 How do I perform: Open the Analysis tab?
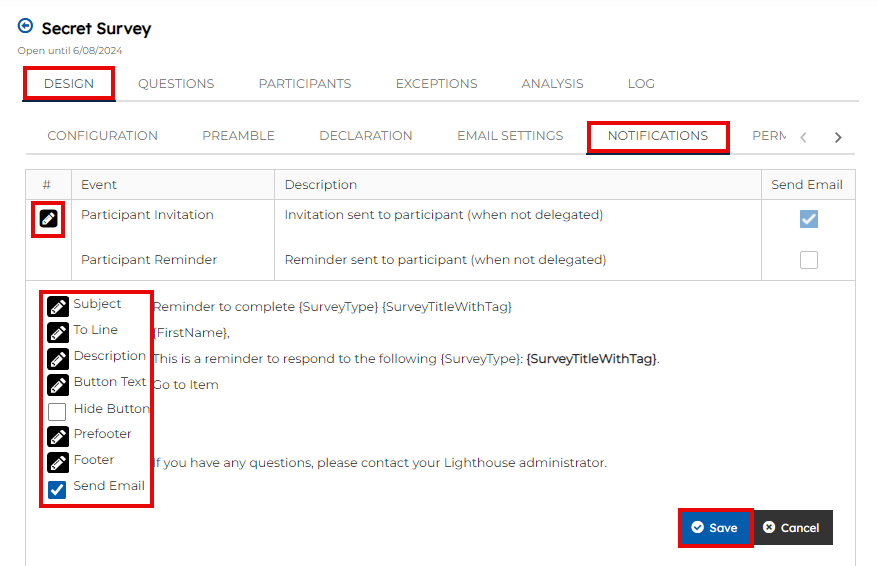click(x=552, y=84)
